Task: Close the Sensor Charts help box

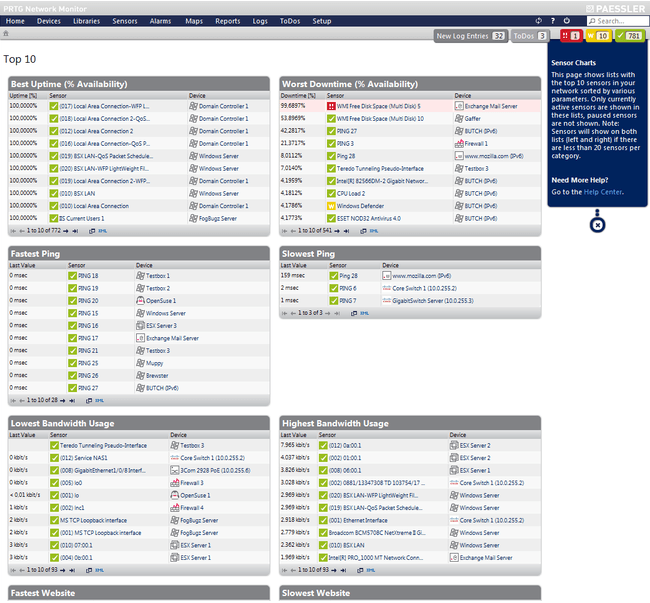Action: 597,225
